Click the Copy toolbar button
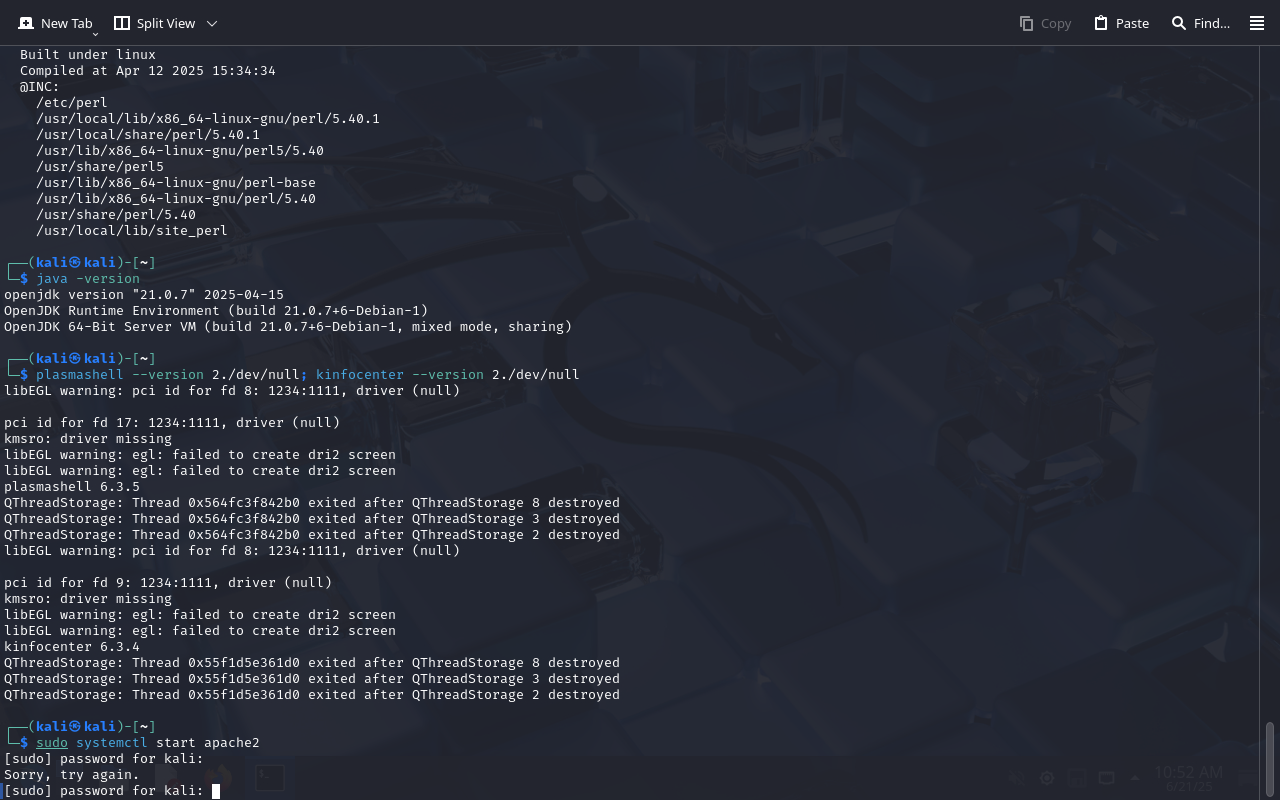This screenshot has height=800, width=1280. point(1045,23)
